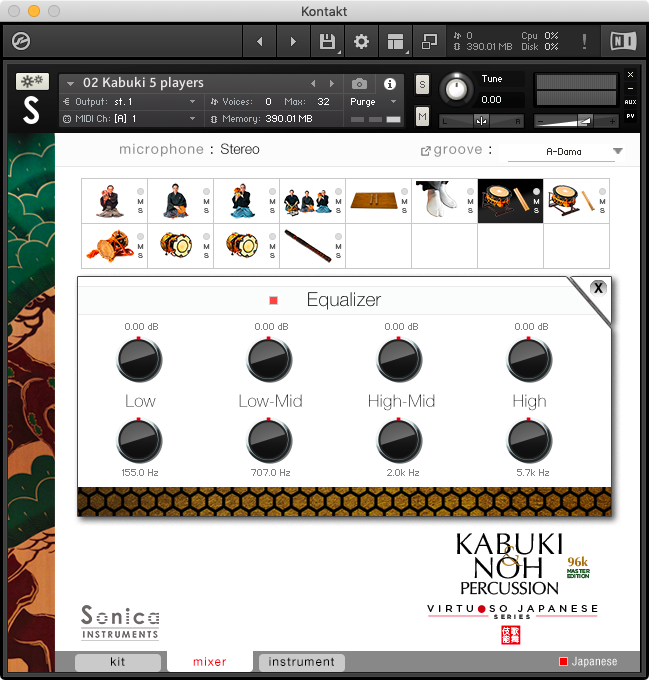
Task: Click the High gain knob
Action: point(529,360)
